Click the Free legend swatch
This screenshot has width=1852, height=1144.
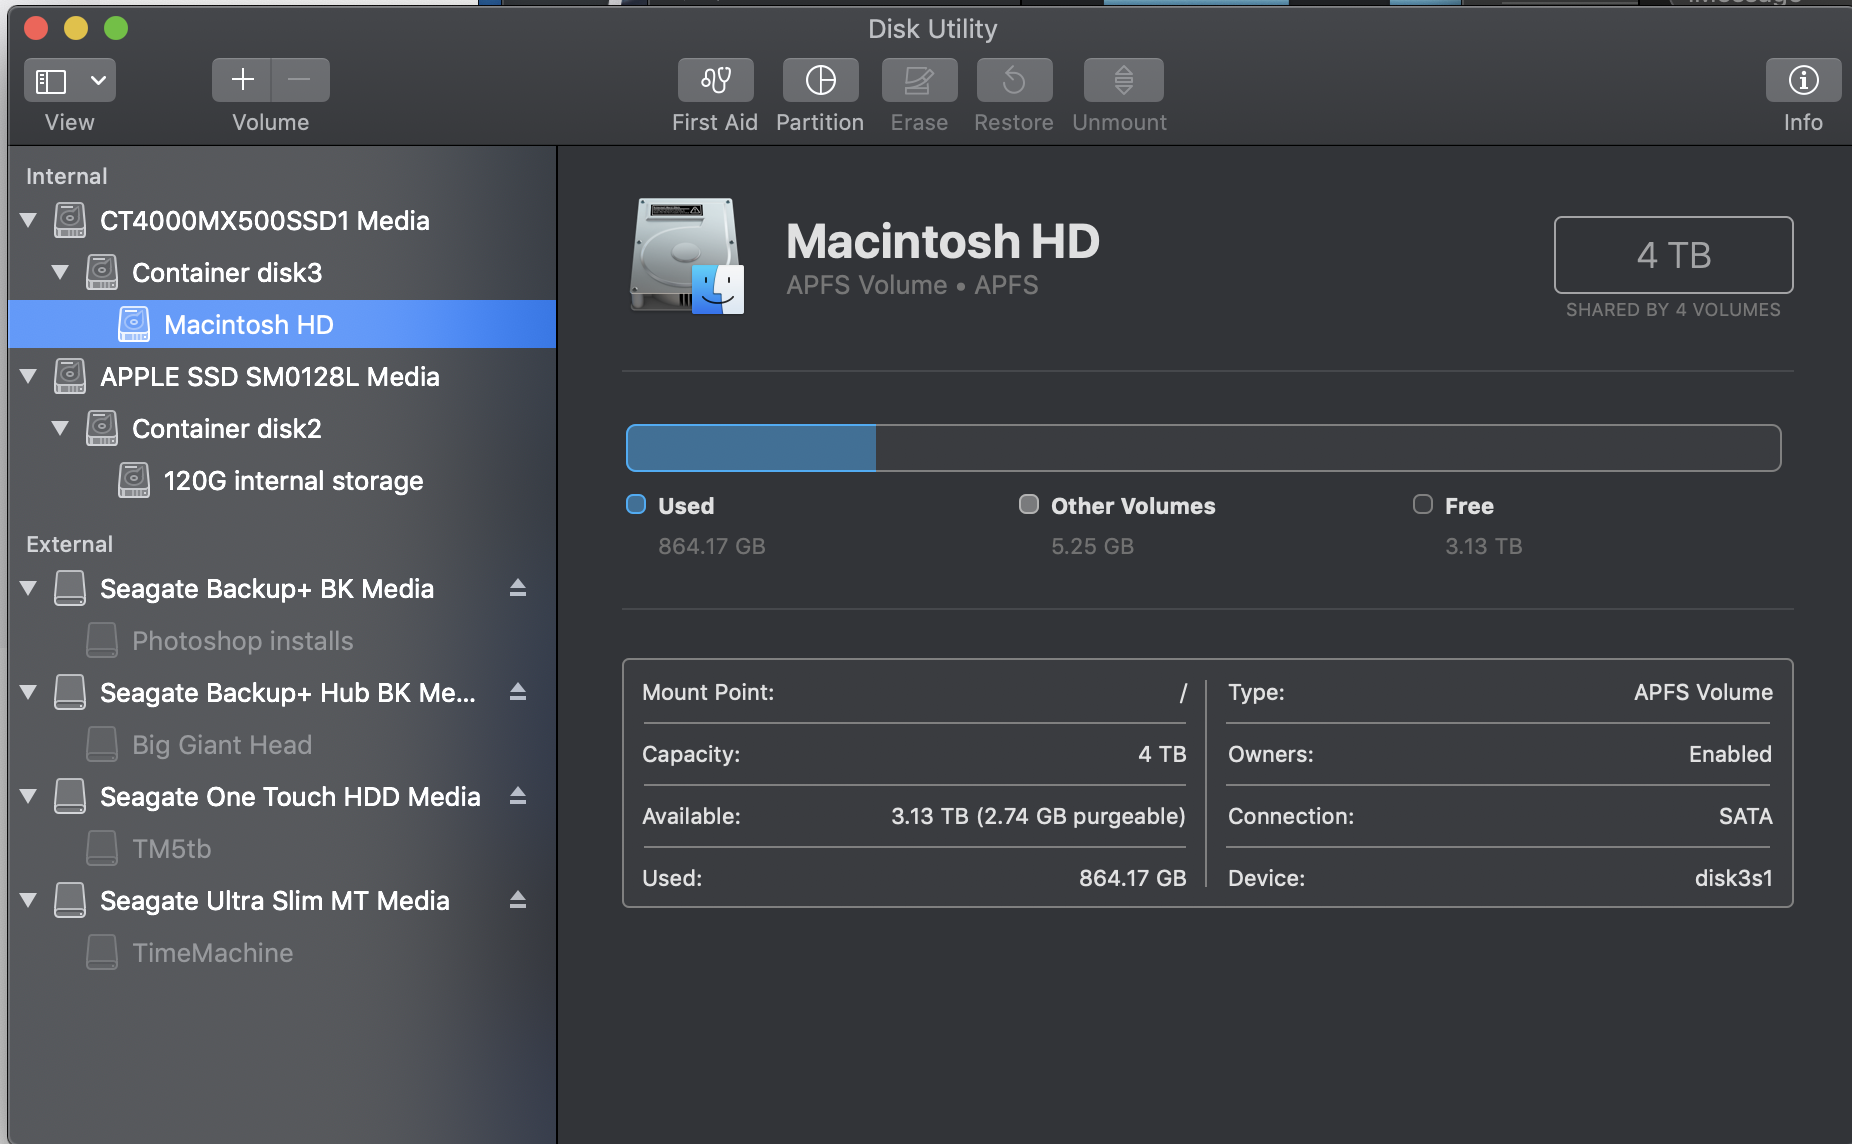[1423, 504]
